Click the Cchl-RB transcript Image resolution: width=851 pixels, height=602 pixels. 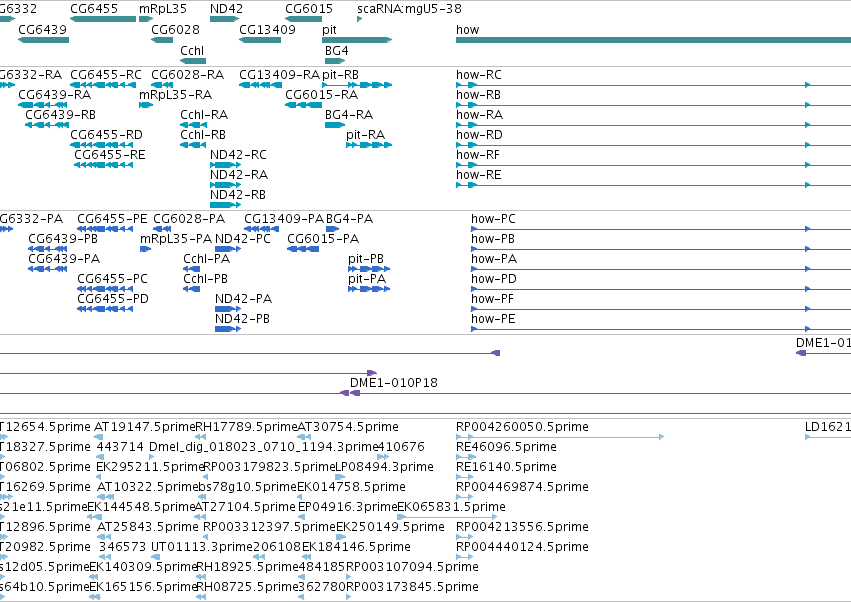[x=193, y=145]
